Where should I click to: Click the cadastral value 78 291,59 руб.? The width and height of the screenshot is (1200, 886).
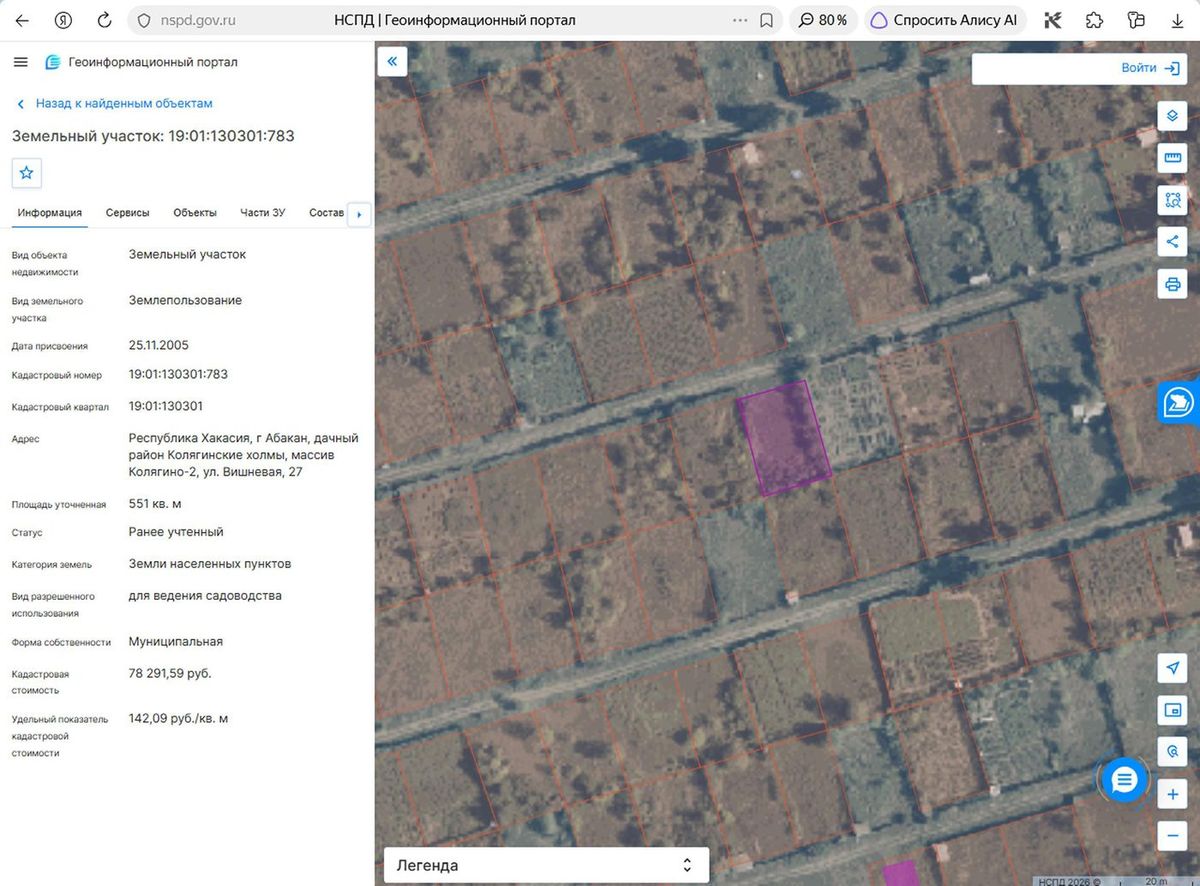click(170, 673)
